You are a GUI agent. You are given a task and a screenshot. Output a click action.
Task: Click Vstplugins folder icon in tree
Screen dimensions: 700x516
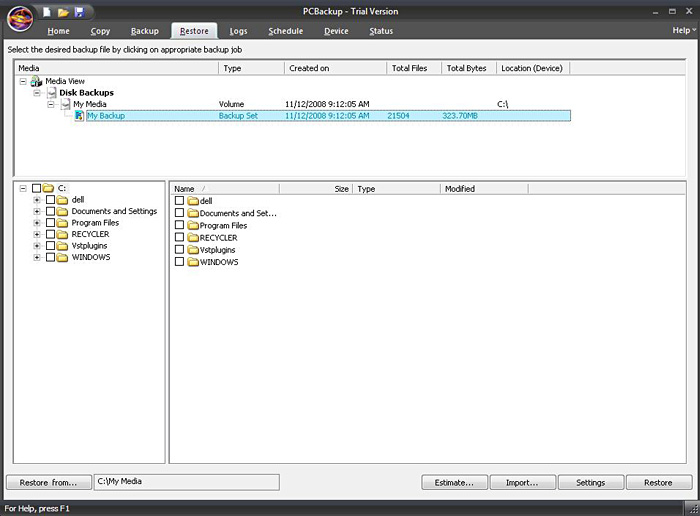(62, 246)
